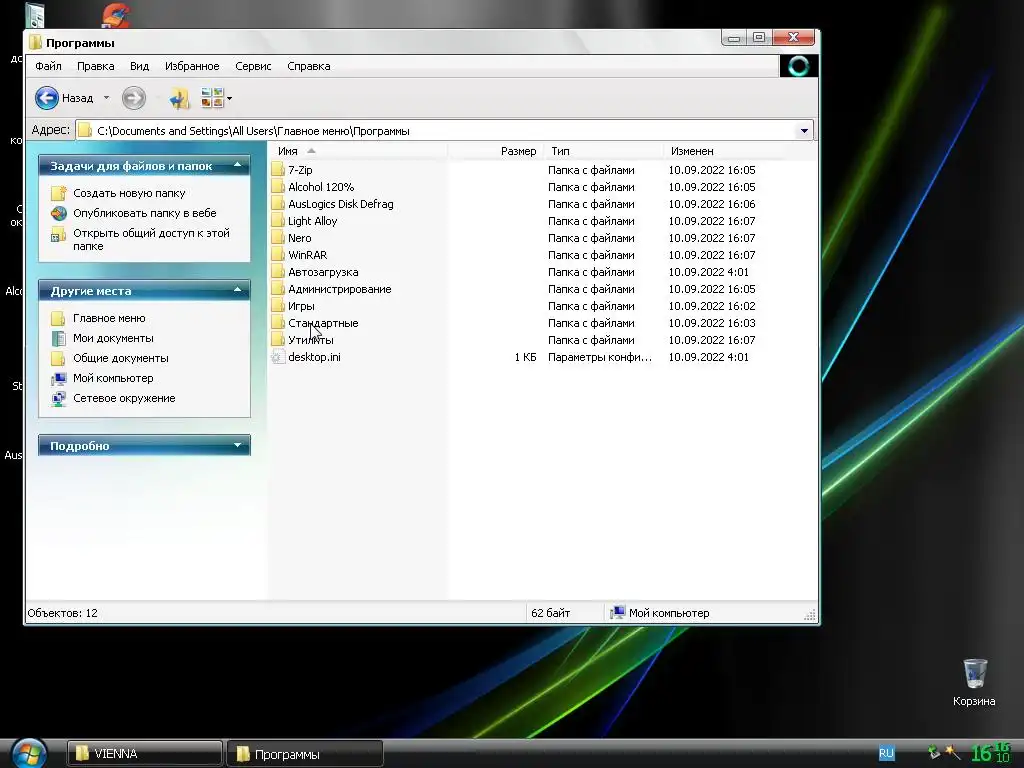Select the desktop.ini file icon
Viewport: 1024px width, 768px height.
(278, 357)
